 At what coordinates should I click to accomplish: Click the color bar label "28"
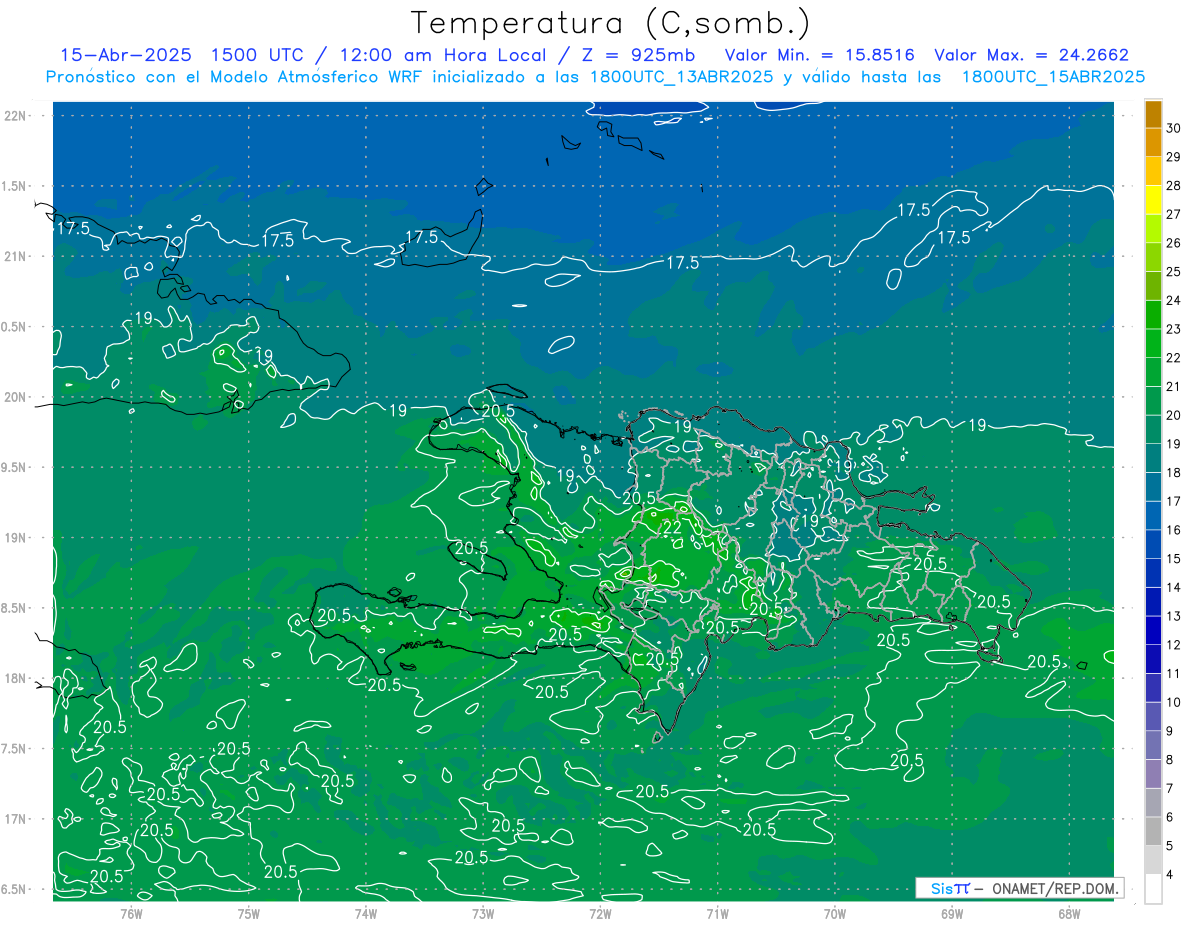(x=1174, y=185)
